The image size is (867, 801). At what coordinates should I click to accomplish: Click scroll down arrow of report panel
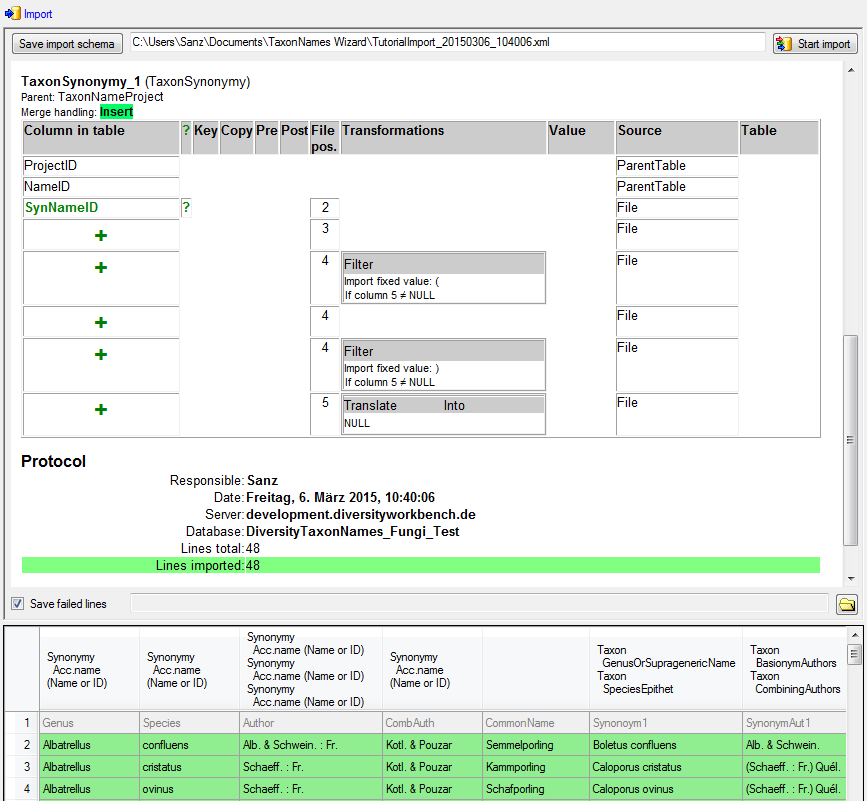[x=851, y=579]
